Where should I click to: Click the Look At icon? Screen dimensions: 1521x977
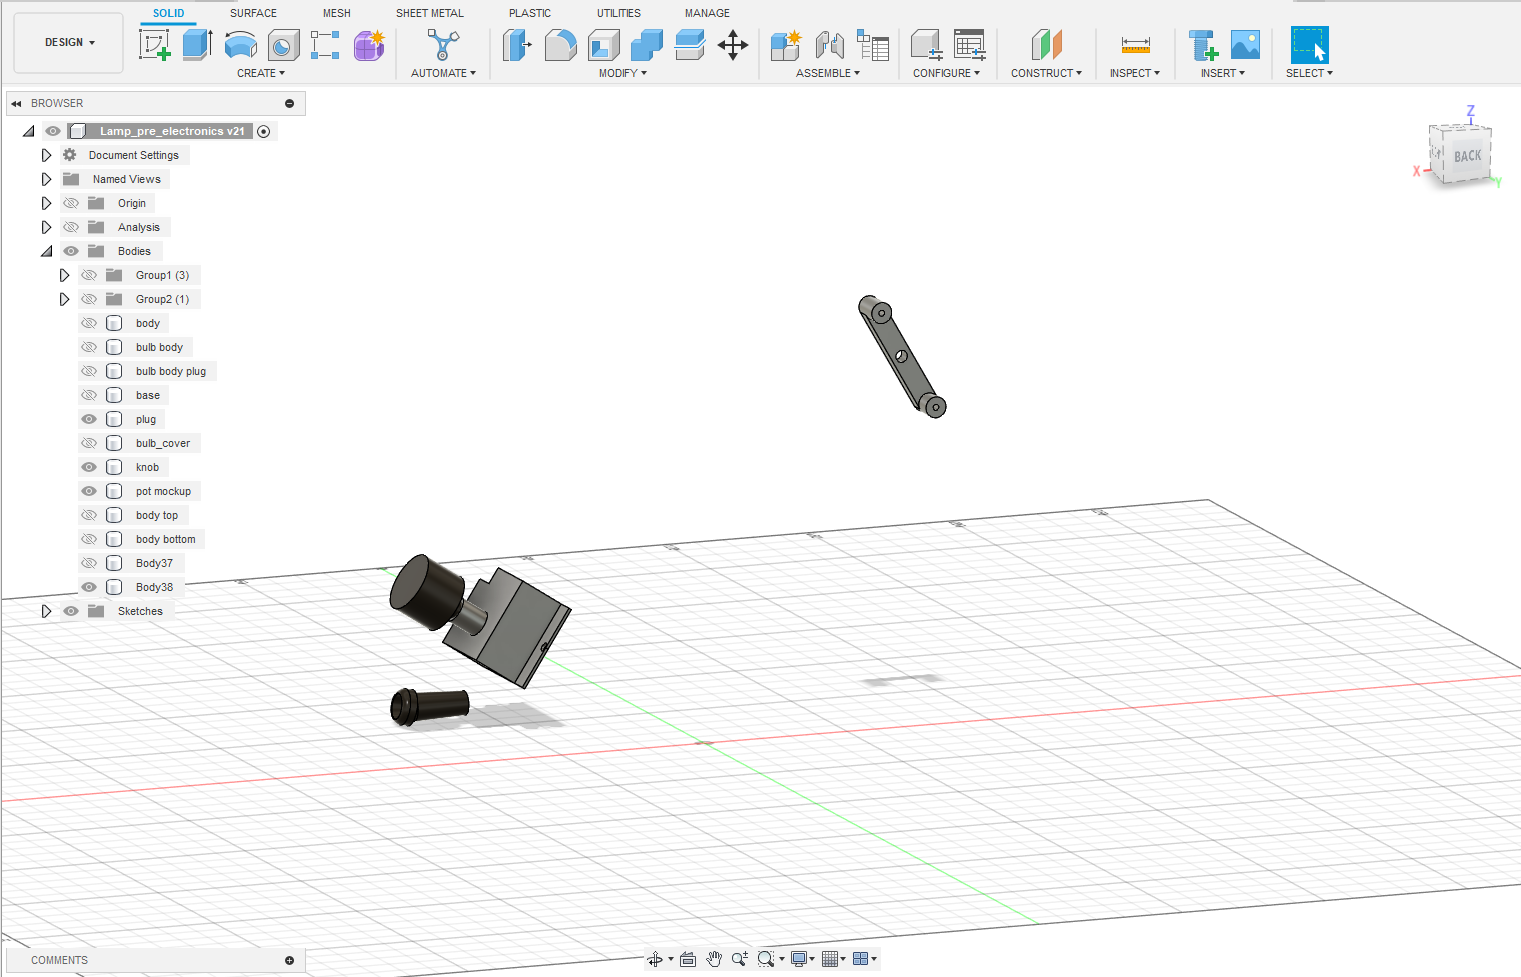pos(688,959)
